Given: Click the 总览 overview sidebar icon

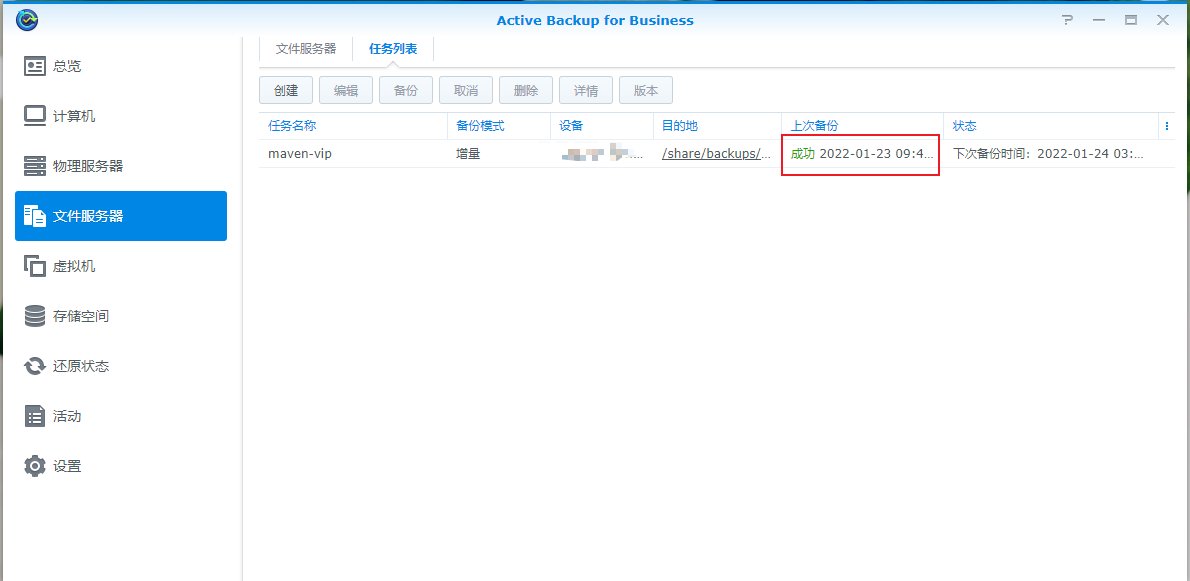Looking at the screenshot, I should pyautogui.click(x=35, y=66).
